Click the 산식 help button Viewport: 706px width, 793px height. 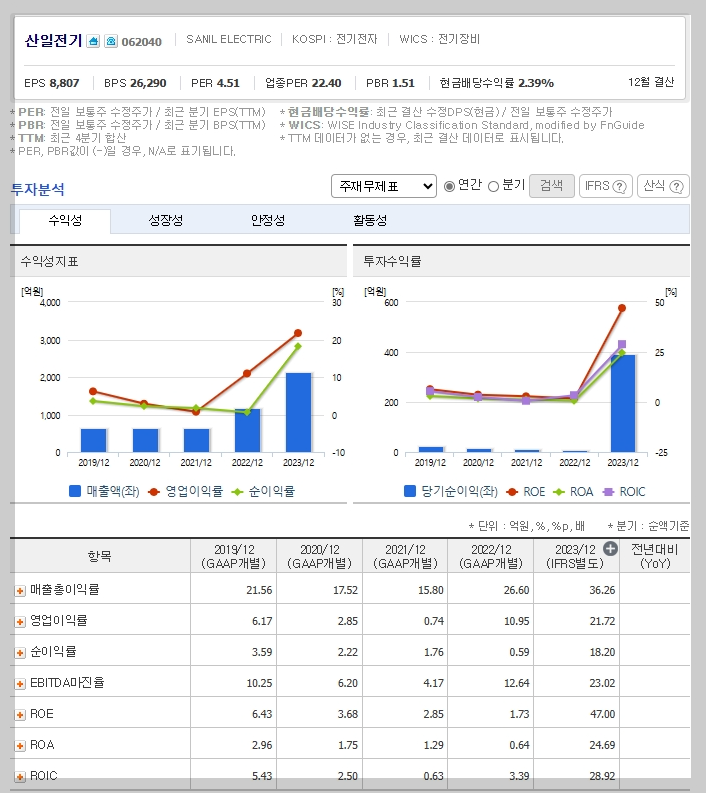[x=663, y=186]
